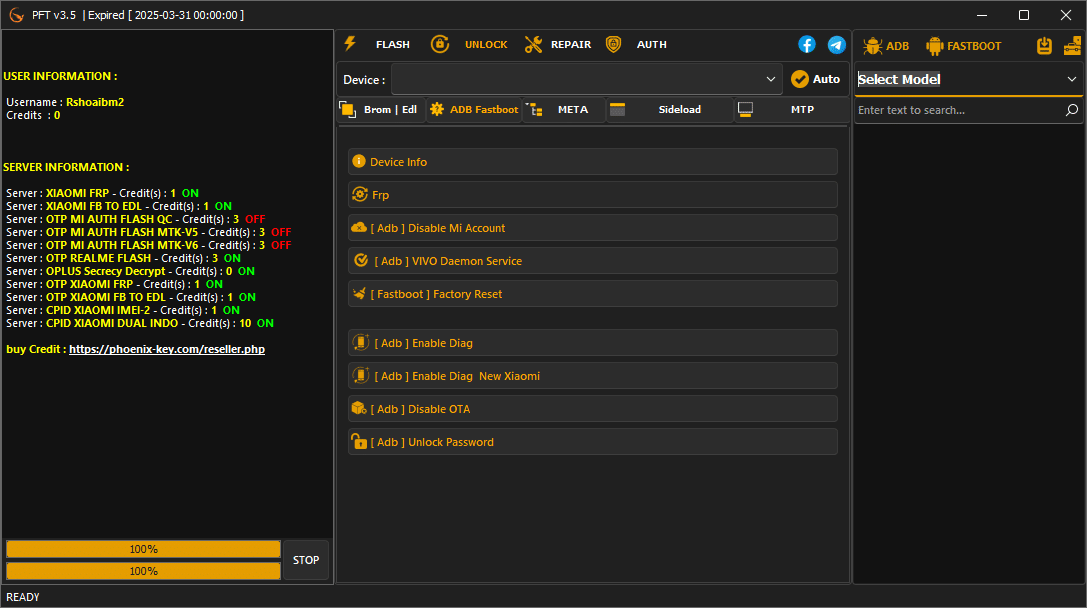Viewport: 1087px width, 608px height.
Task: Click the Facebook icon
Action: click(x=807, y=44)
